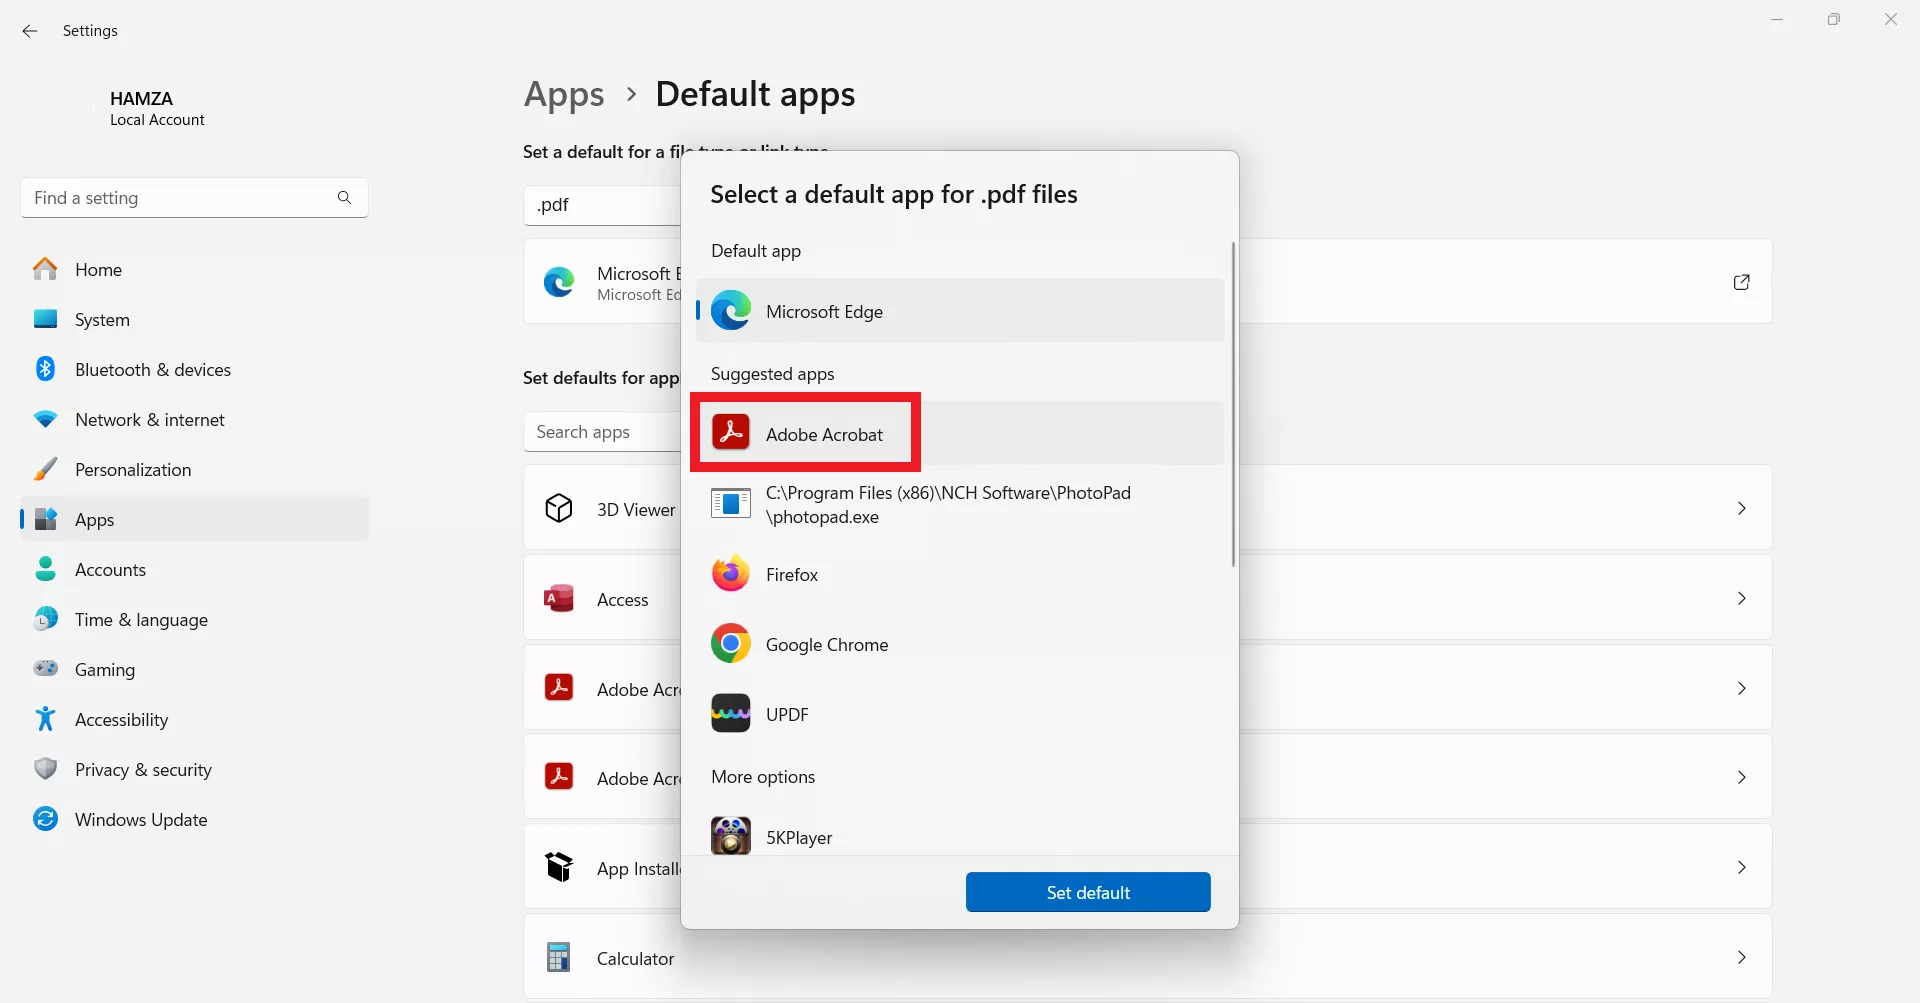Open the Accessibility settings

click(x=122, y=719)
